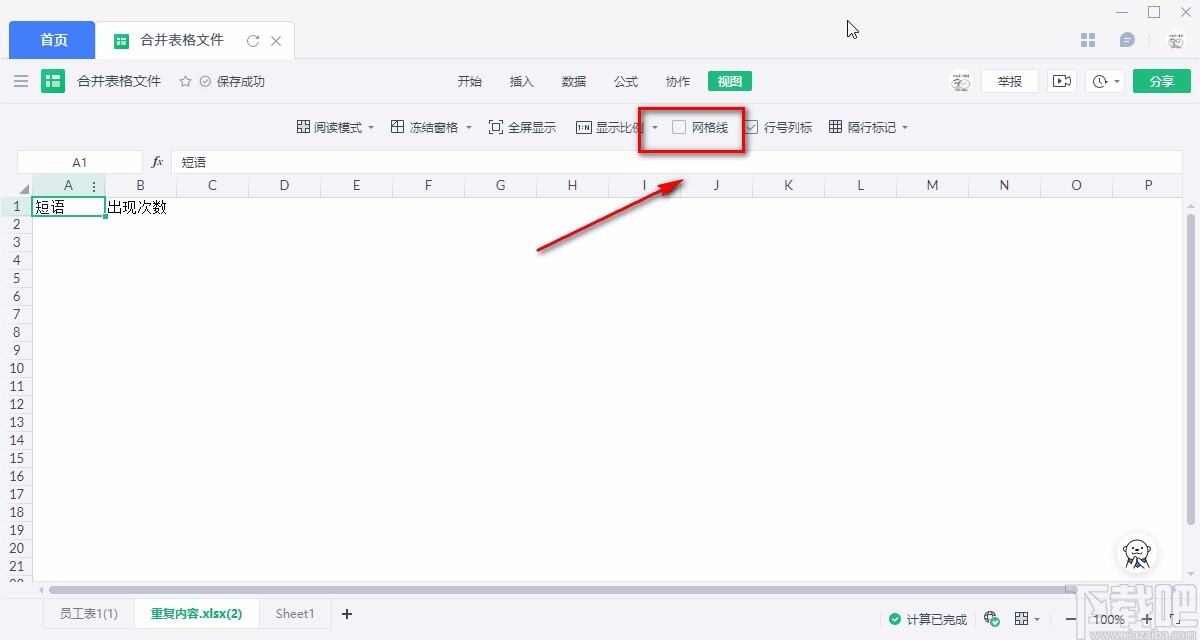This screenshot has width=1200, height=640.
Task: Click the fx insert function icon
Action: [x=157, y=161]
